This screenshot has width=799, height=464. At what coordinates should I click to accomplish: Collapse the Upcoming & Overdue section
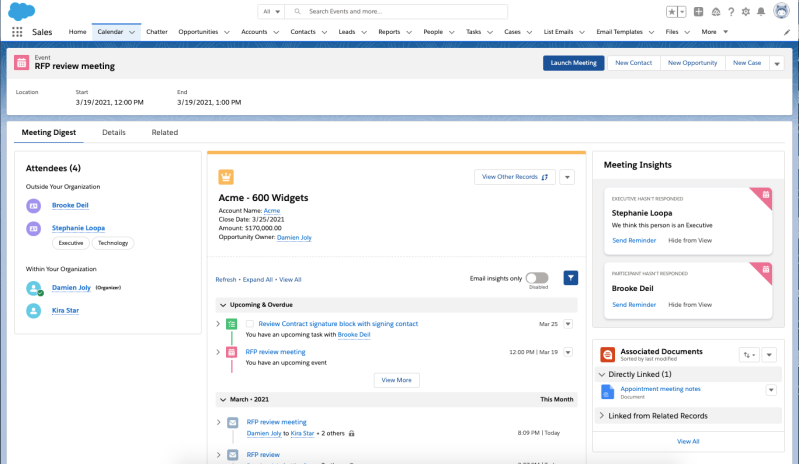click(x=223, y=305)
